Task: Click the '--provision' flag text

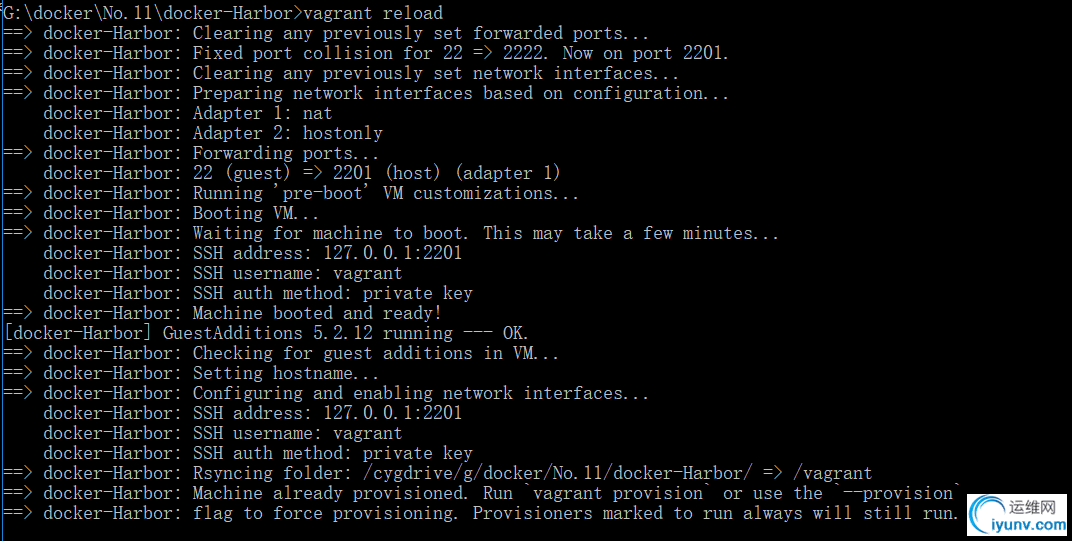Action: tap(897, 493)
